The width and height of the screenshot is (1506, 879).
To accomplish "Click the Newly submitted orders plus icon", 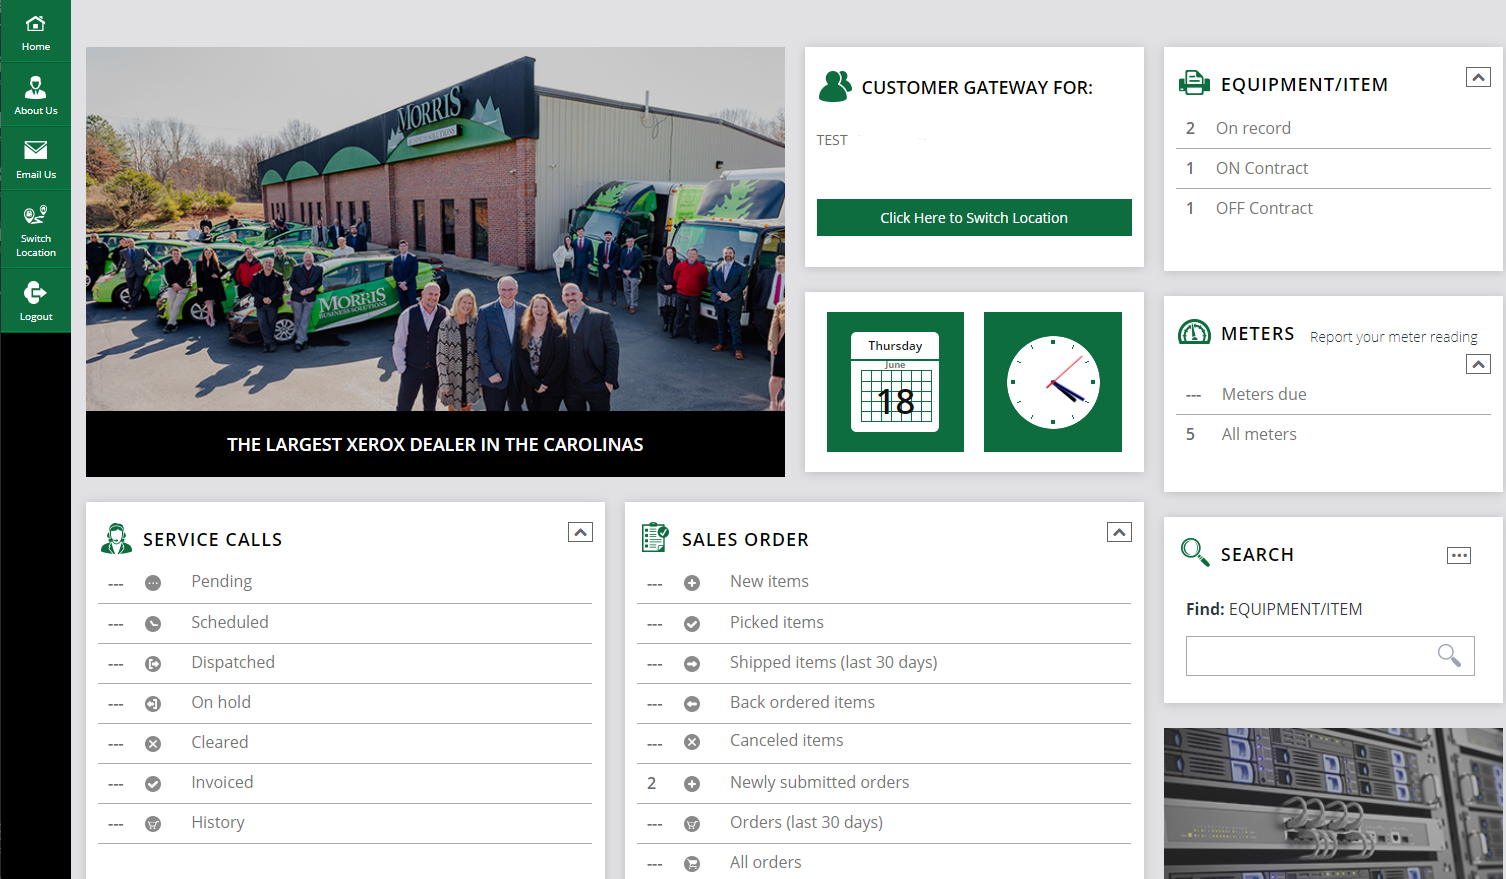I will [x=692, y=784].
